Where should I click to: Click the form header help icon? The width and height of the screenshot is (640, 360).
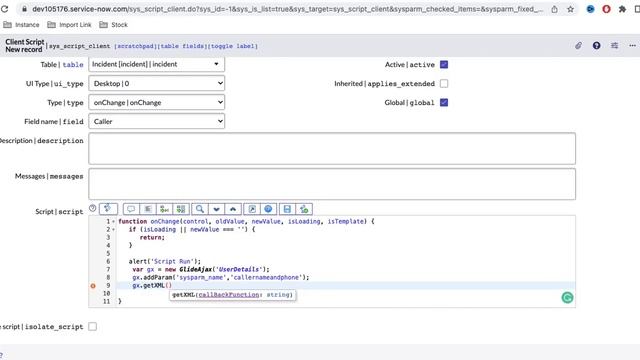596,46
